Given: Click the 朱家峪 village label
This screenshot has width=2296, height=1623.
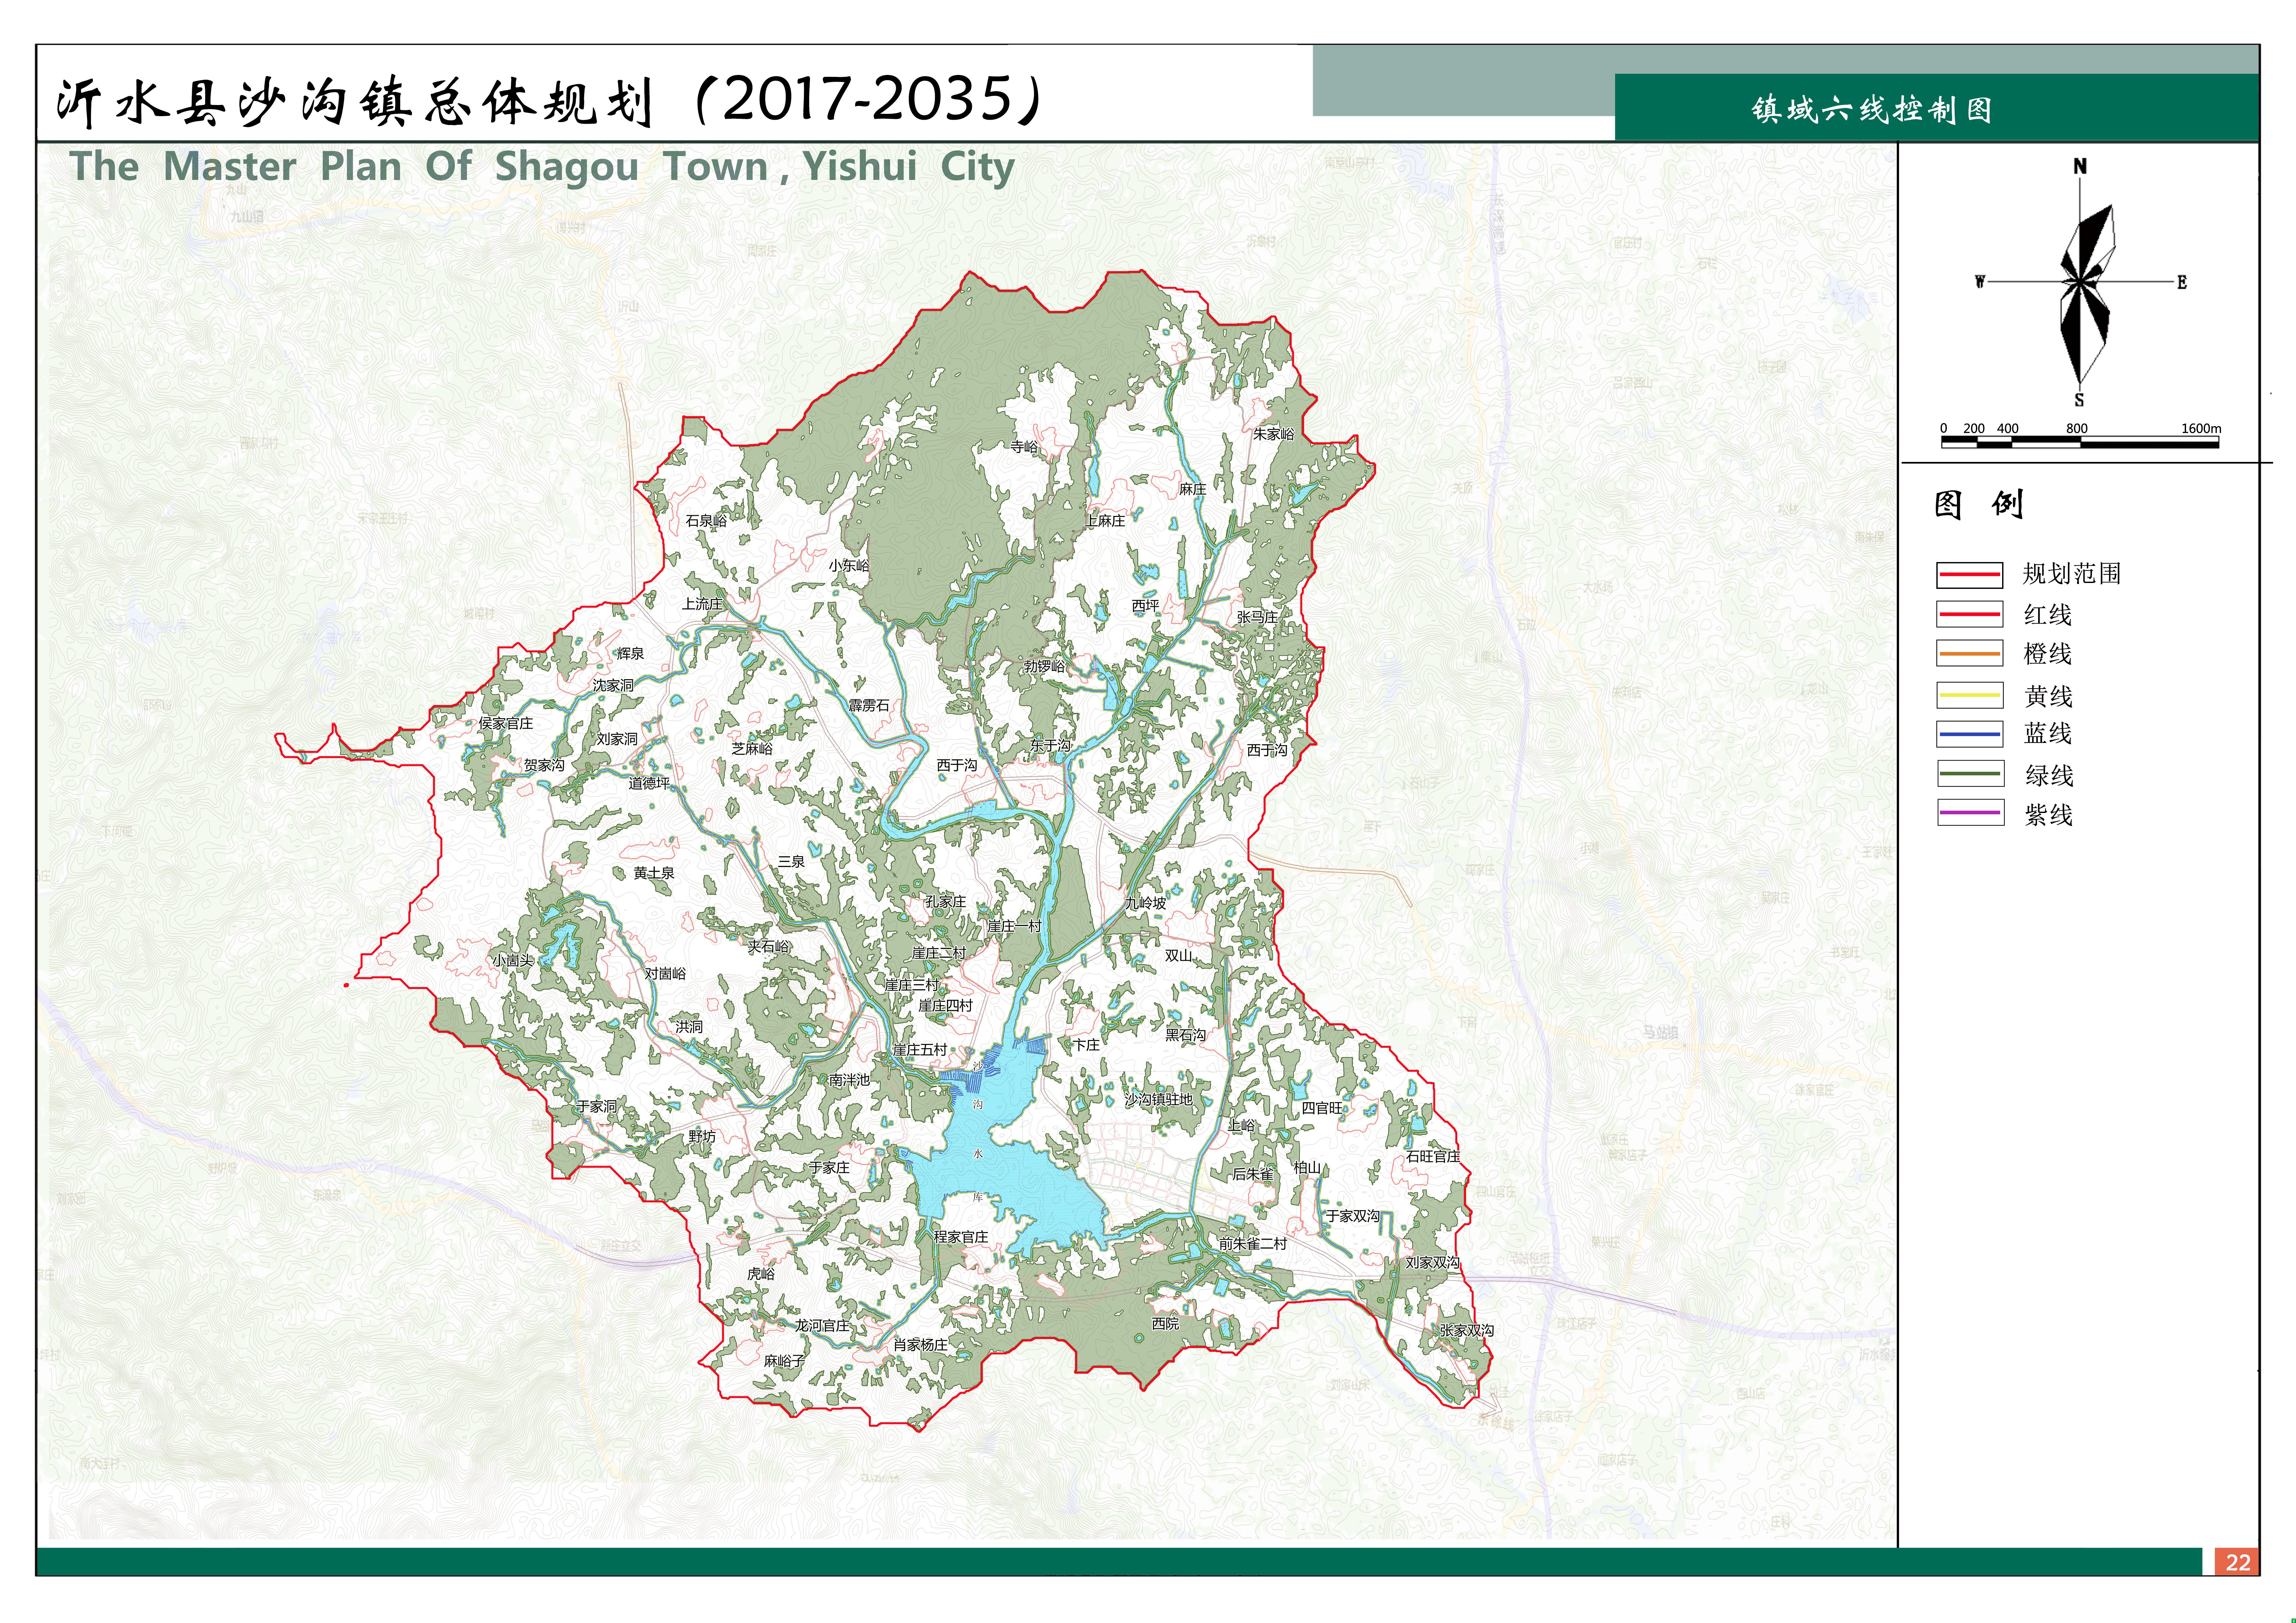Looking at the screenshot, I should click(x=1273, y=434).
